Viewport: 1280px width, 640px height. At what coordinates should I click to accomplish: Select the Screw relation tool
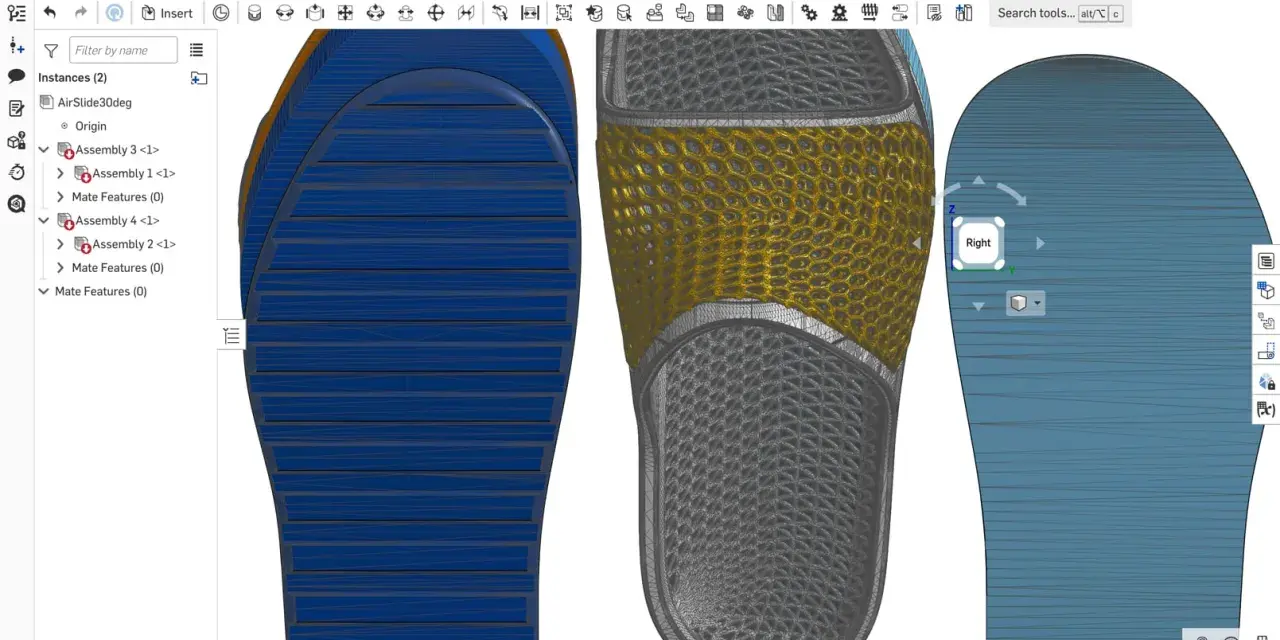click(x=869, y=13)
